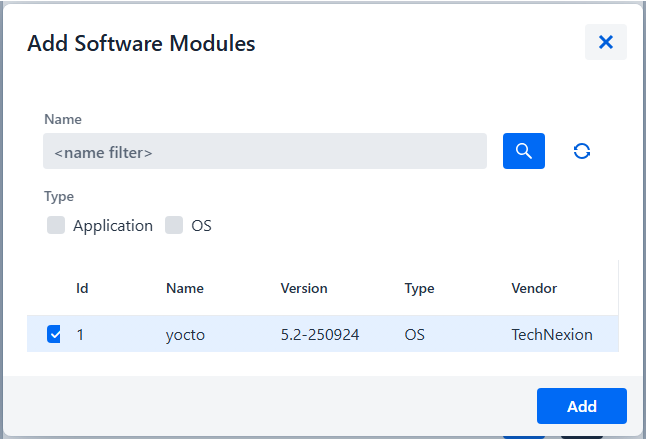Click the Version column header
The width and height of the screenshot is (648, 440).
pos(304,288)
